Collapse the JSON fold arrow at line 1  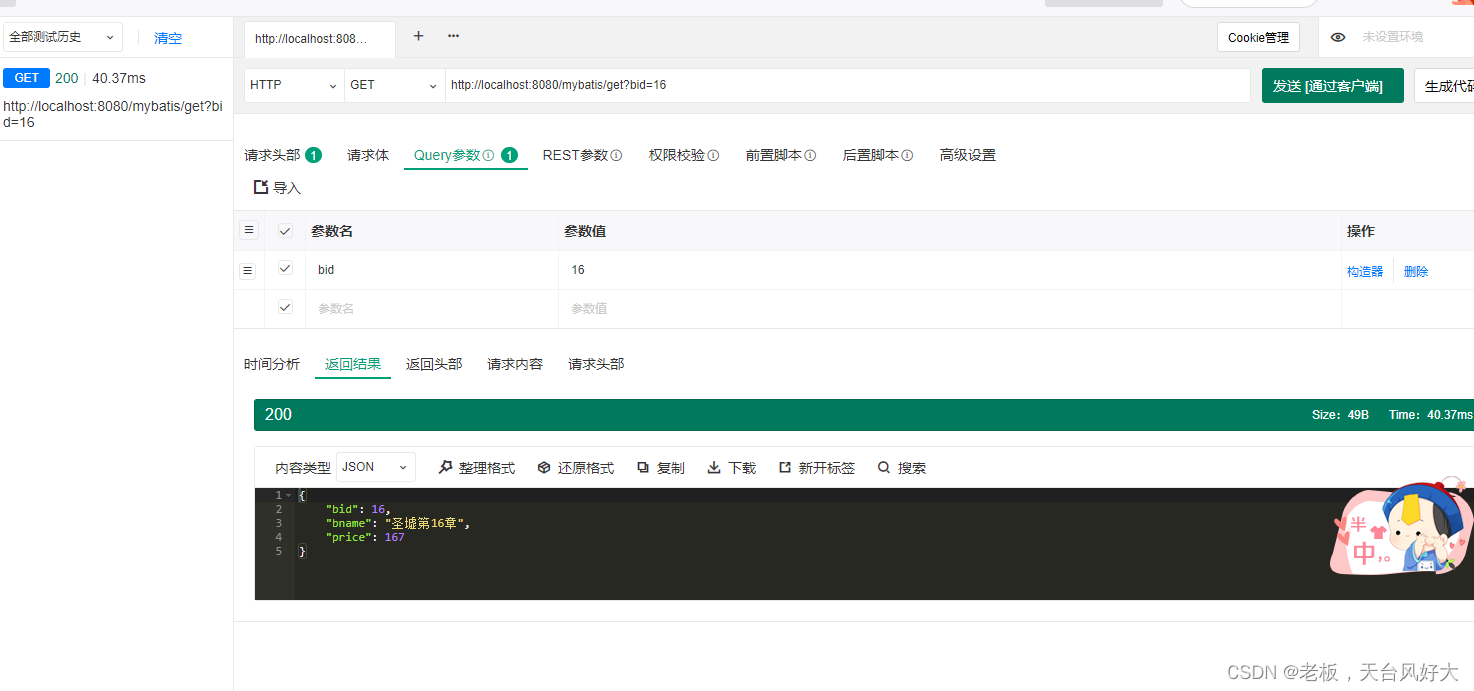point(289,495)
